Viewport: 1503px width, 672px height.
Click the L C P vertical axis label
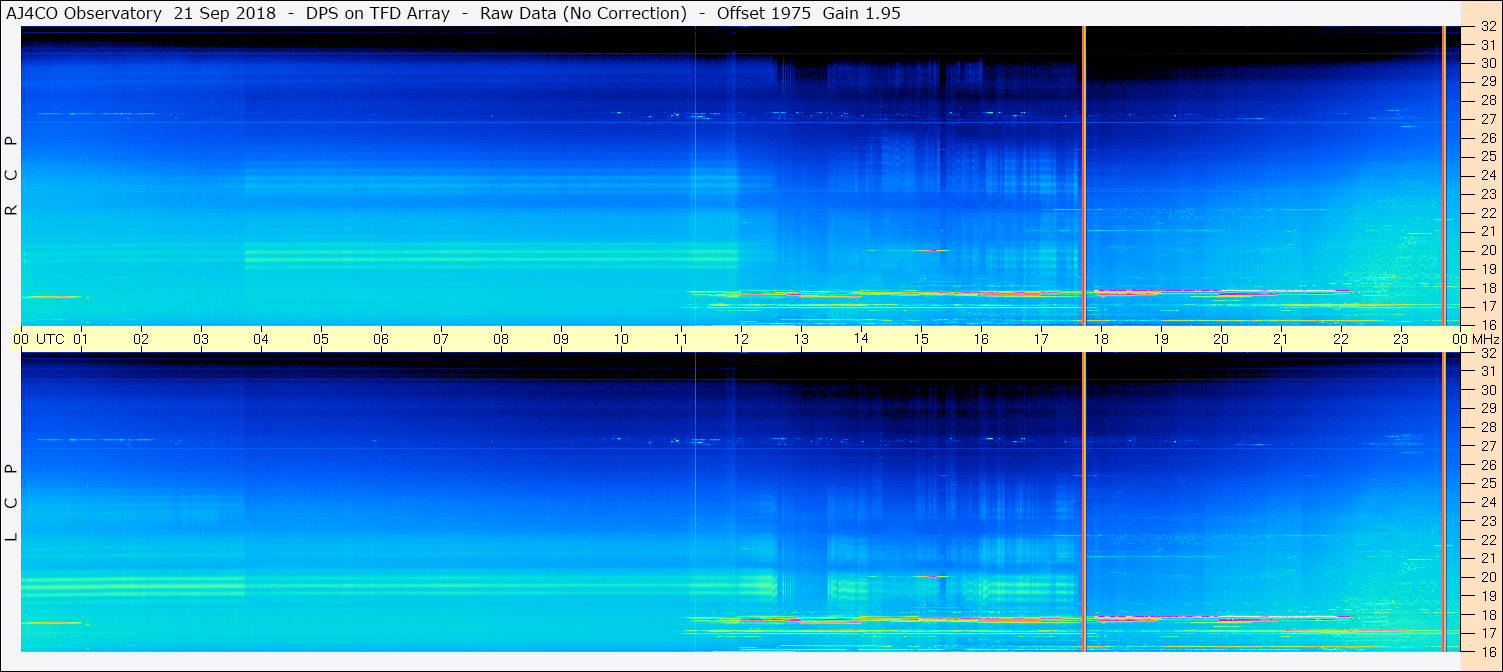tap(11, 503)
